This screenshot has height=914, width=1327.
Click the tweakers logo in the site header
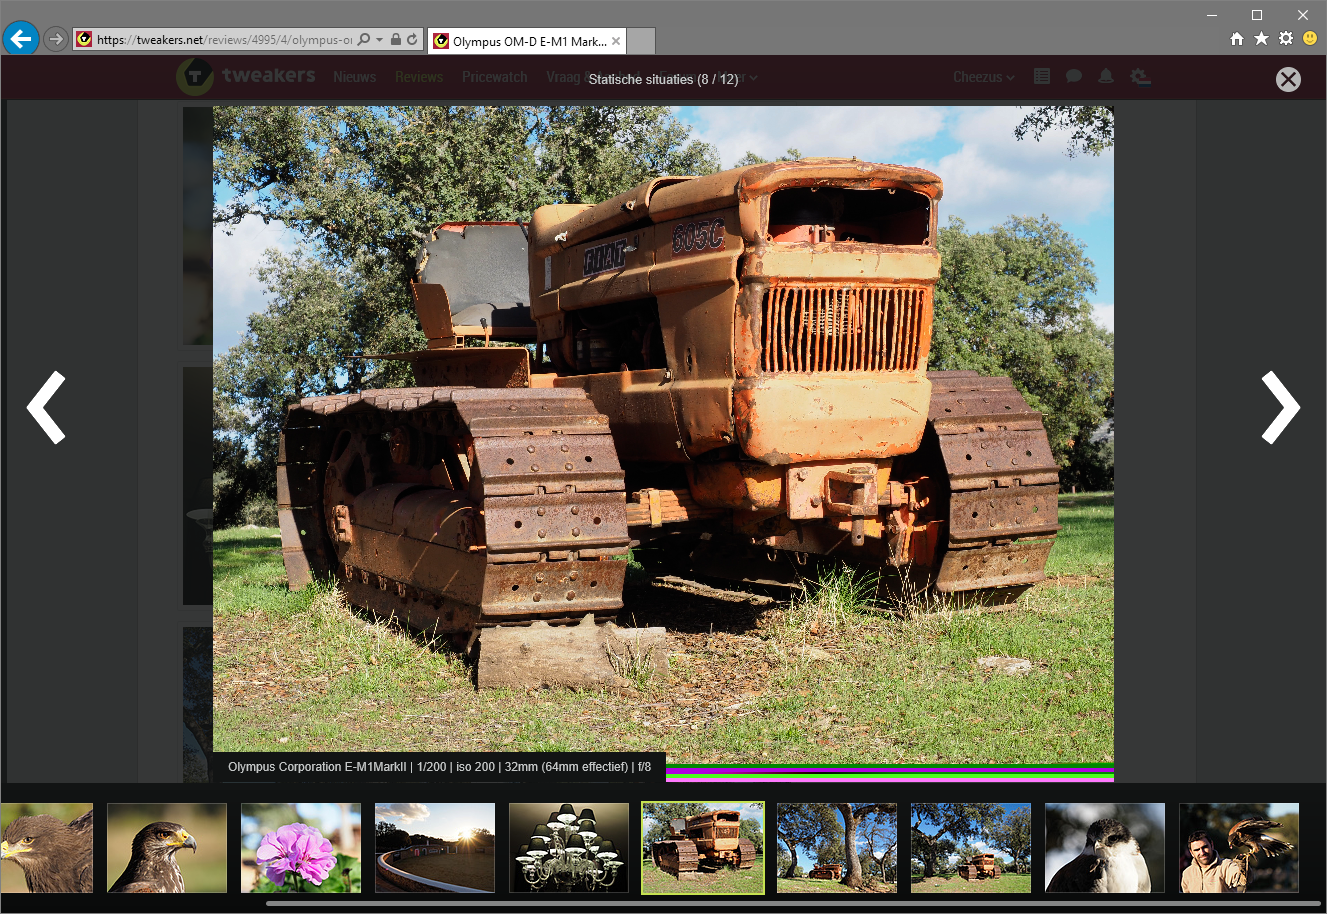tap(246, 76)
